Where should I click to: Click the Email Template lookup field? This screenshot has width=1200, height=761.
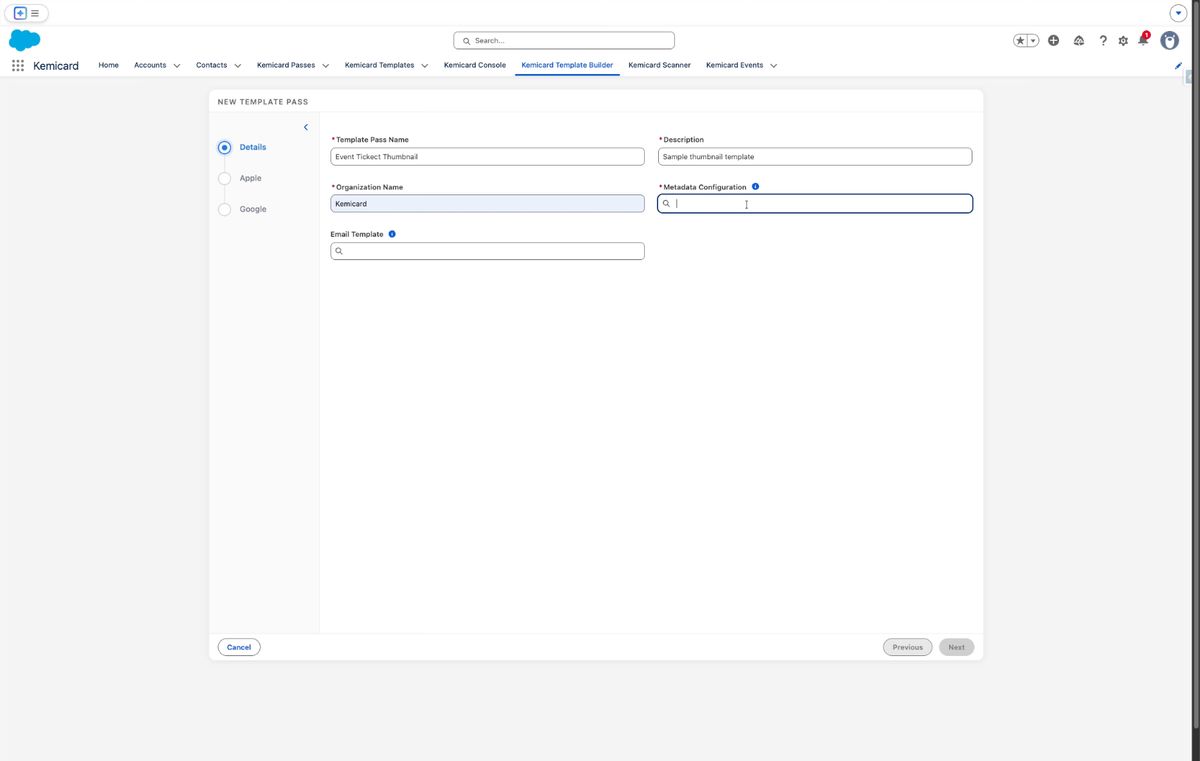pos(487,251)
